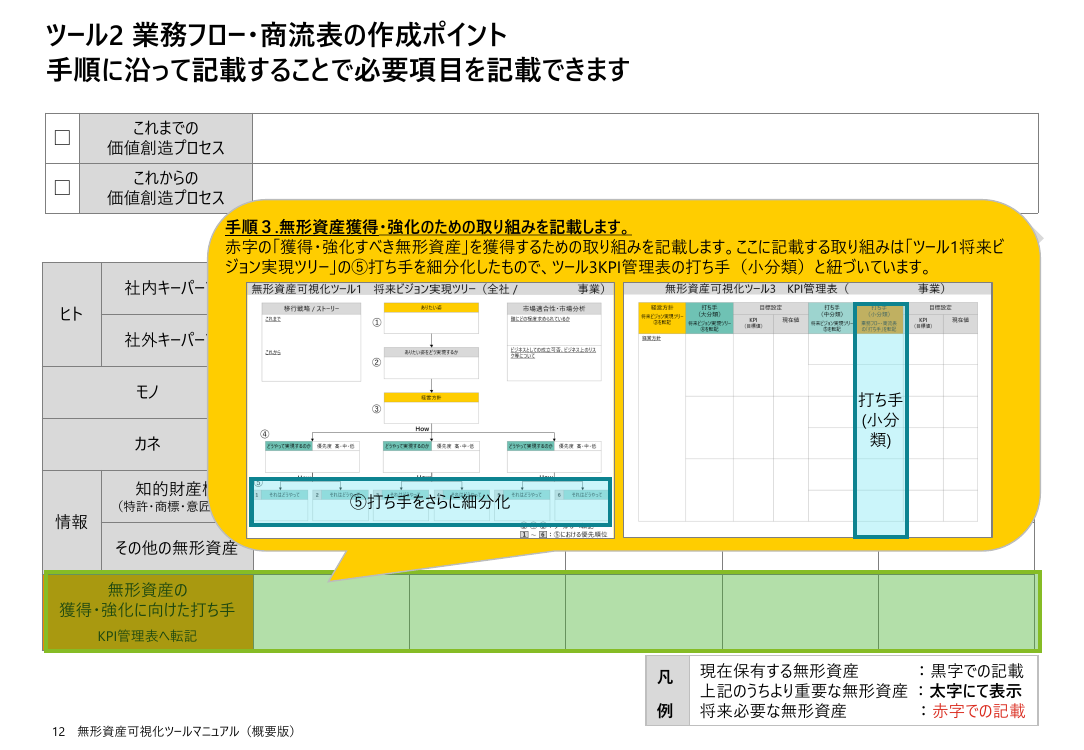Click the red 赤字での記載 legend text
The height and width of the screenshot is (750, 1084).
(979, 711)
